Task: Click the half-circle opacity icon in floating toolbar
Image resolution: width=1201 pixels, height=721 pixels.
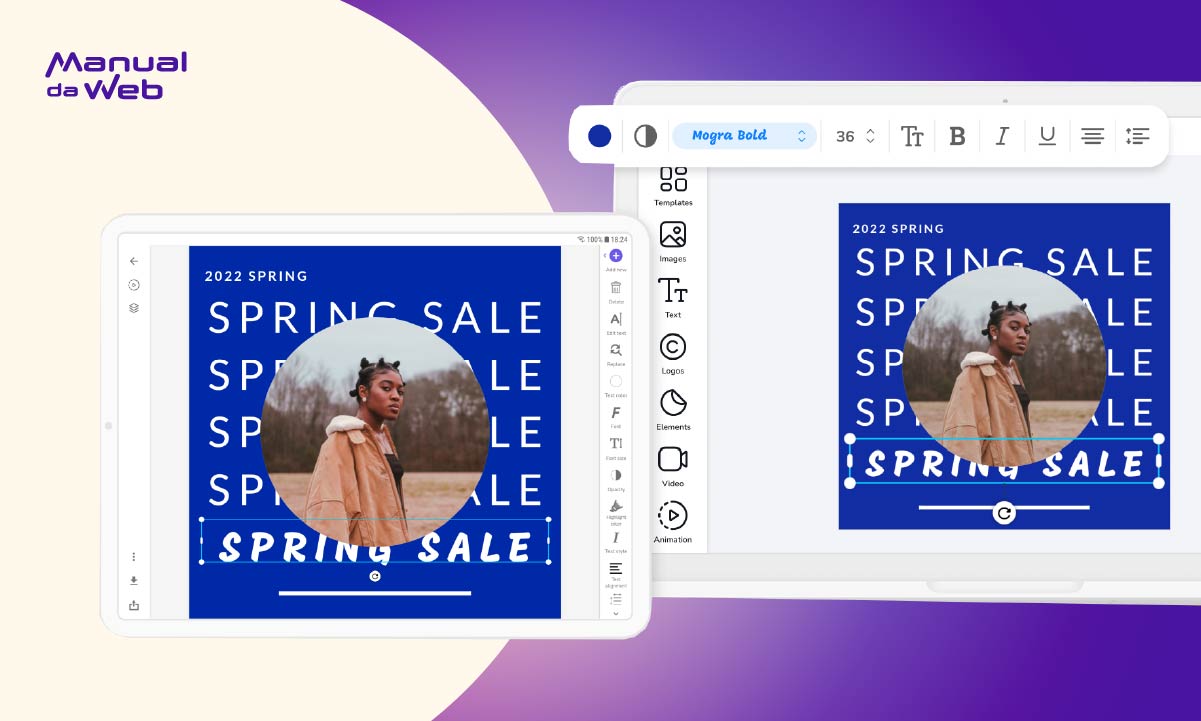Action: pos(646,136)
